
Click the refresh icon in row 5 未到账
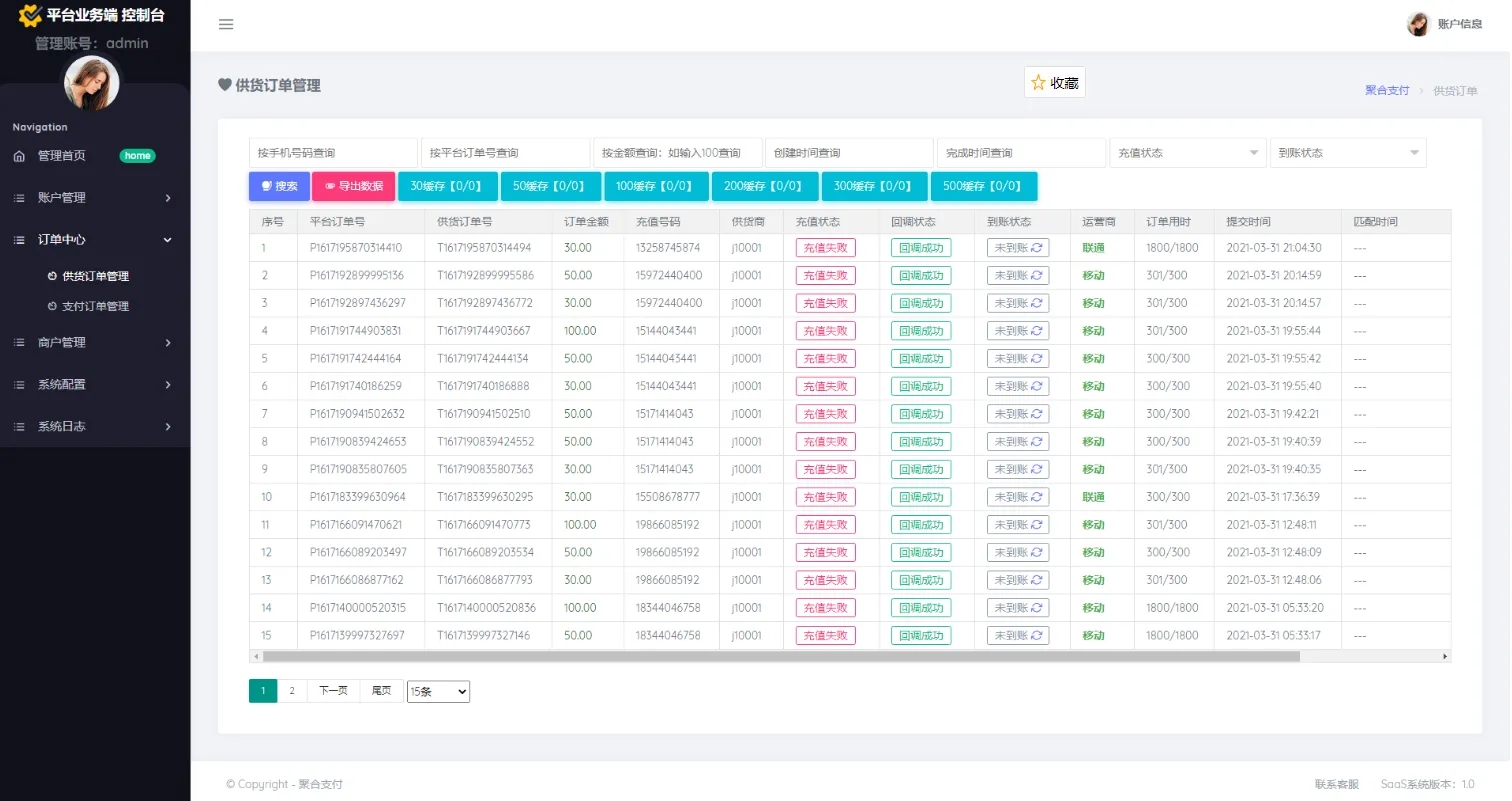pos(1037,359)
